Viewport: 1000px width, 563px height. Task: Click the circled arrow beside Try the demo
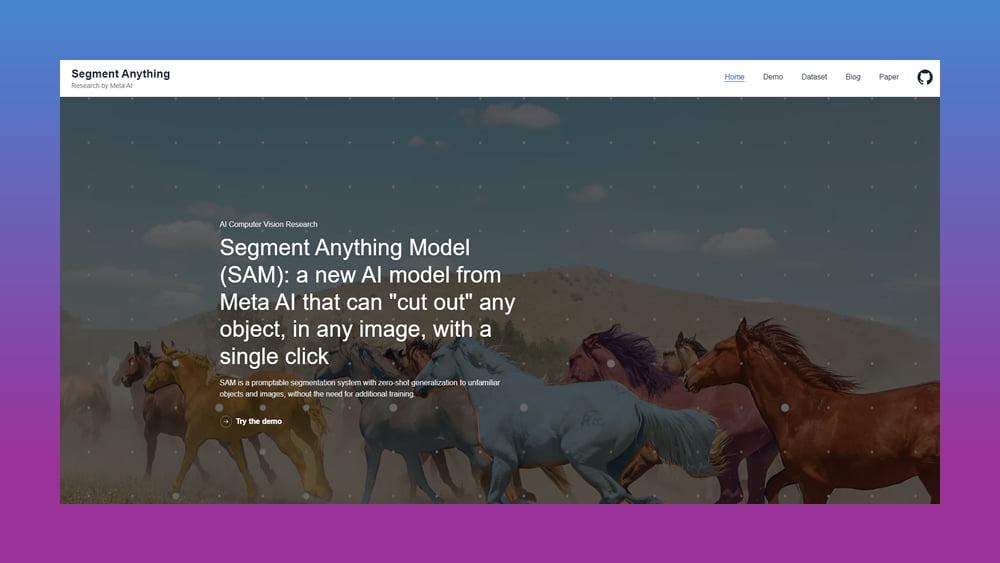pyautogui.click(x=226, y=421)
